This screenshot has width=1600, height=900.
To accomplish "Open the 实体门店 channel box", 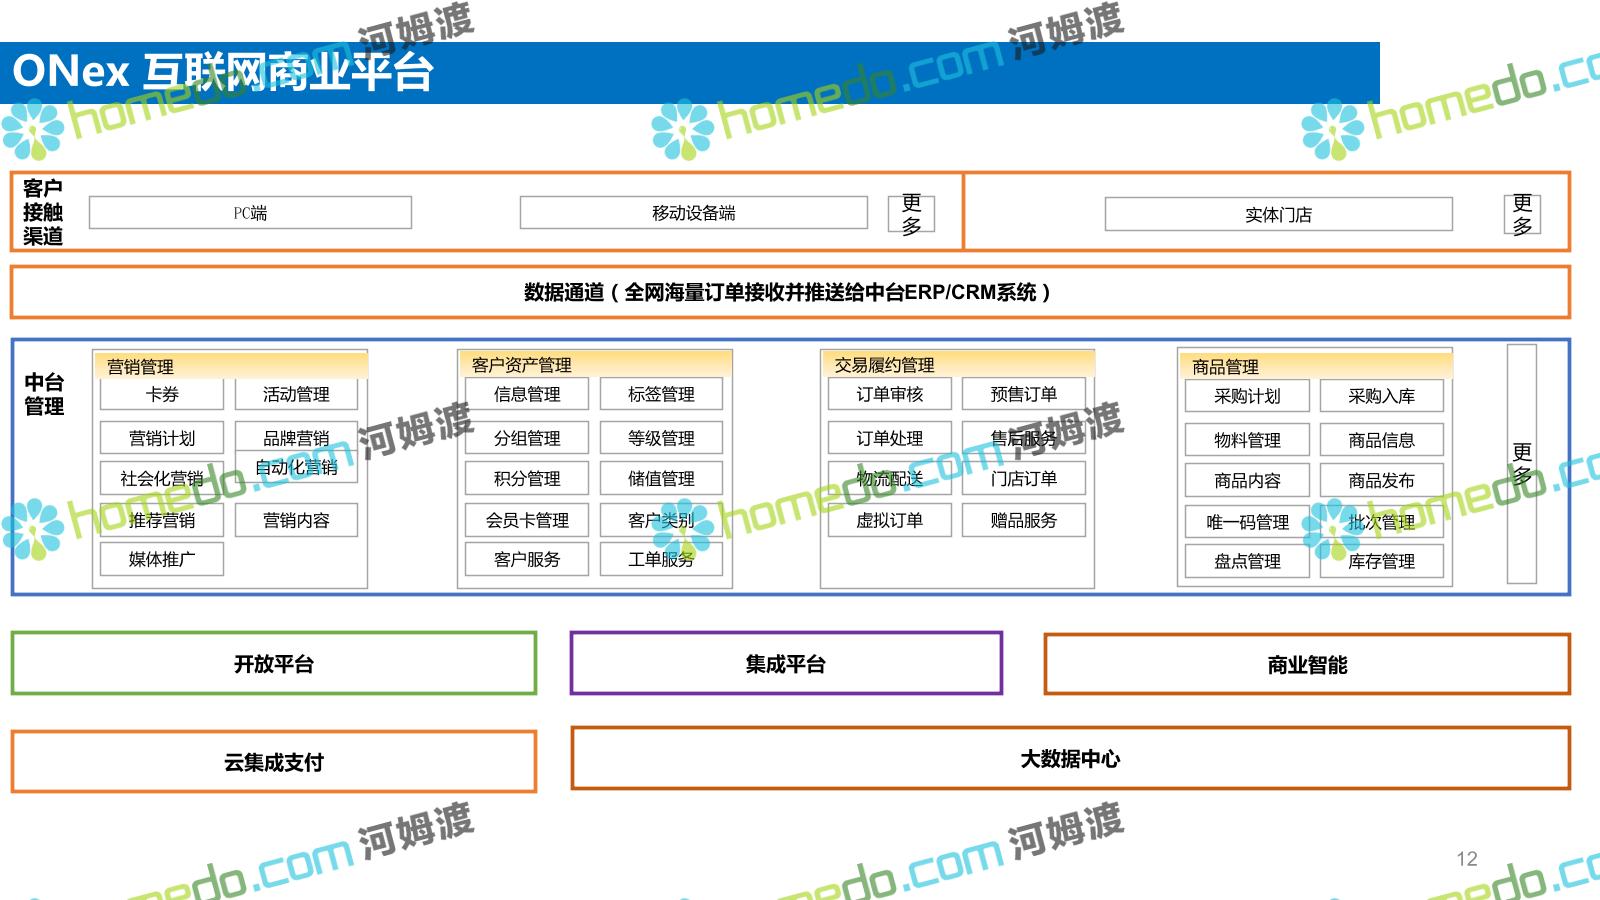I will (x=1278, y=214).
